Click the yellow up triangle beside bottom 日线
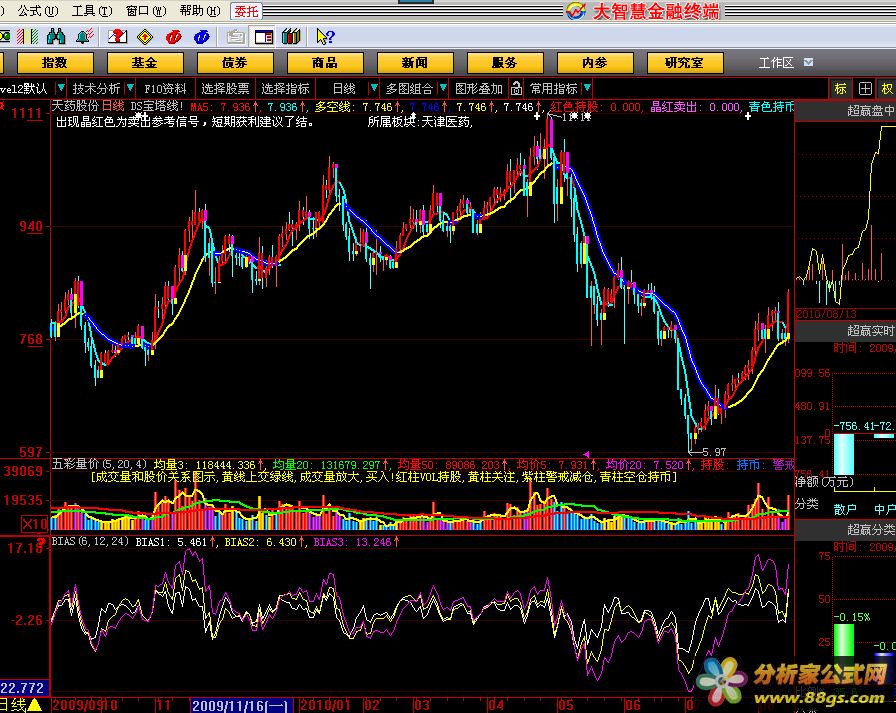This screenshot has width=896, height=713. [34, 705]
